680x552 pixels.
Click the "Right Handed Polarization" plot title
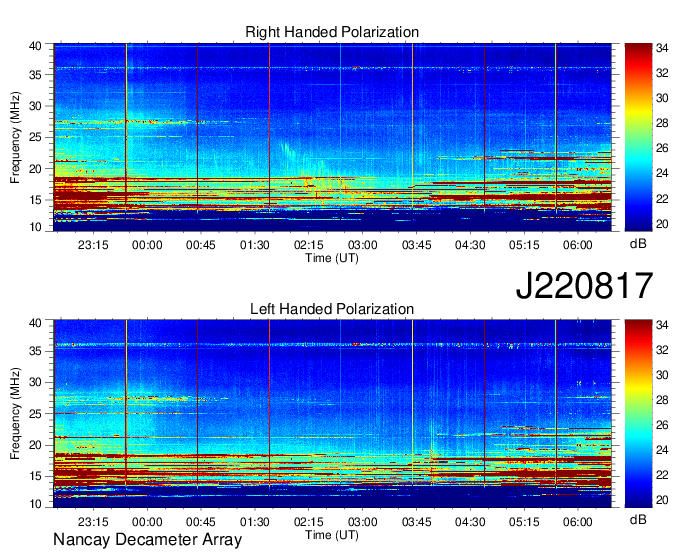click(x=332, y=32)
